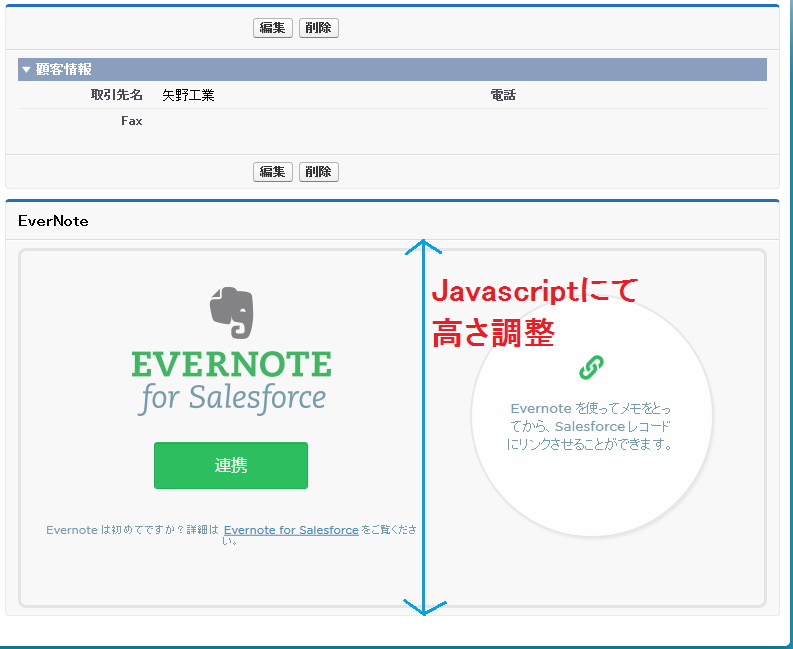Viewport: 793px width, 649px height.
Task: Click the 取引先名 field label
Action: pyautogui.click(x=116, y=95)
